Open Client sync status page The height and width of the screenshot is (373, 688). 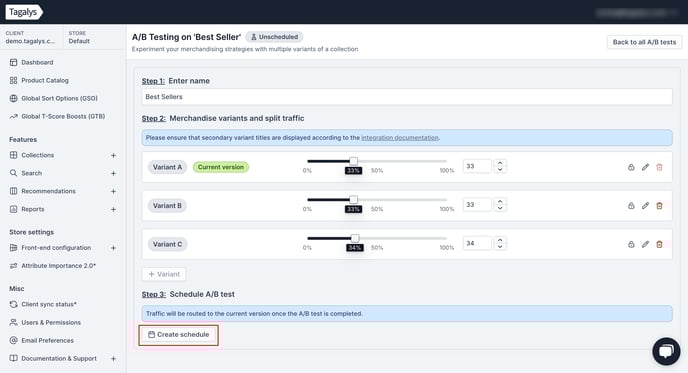coord(49,305)
